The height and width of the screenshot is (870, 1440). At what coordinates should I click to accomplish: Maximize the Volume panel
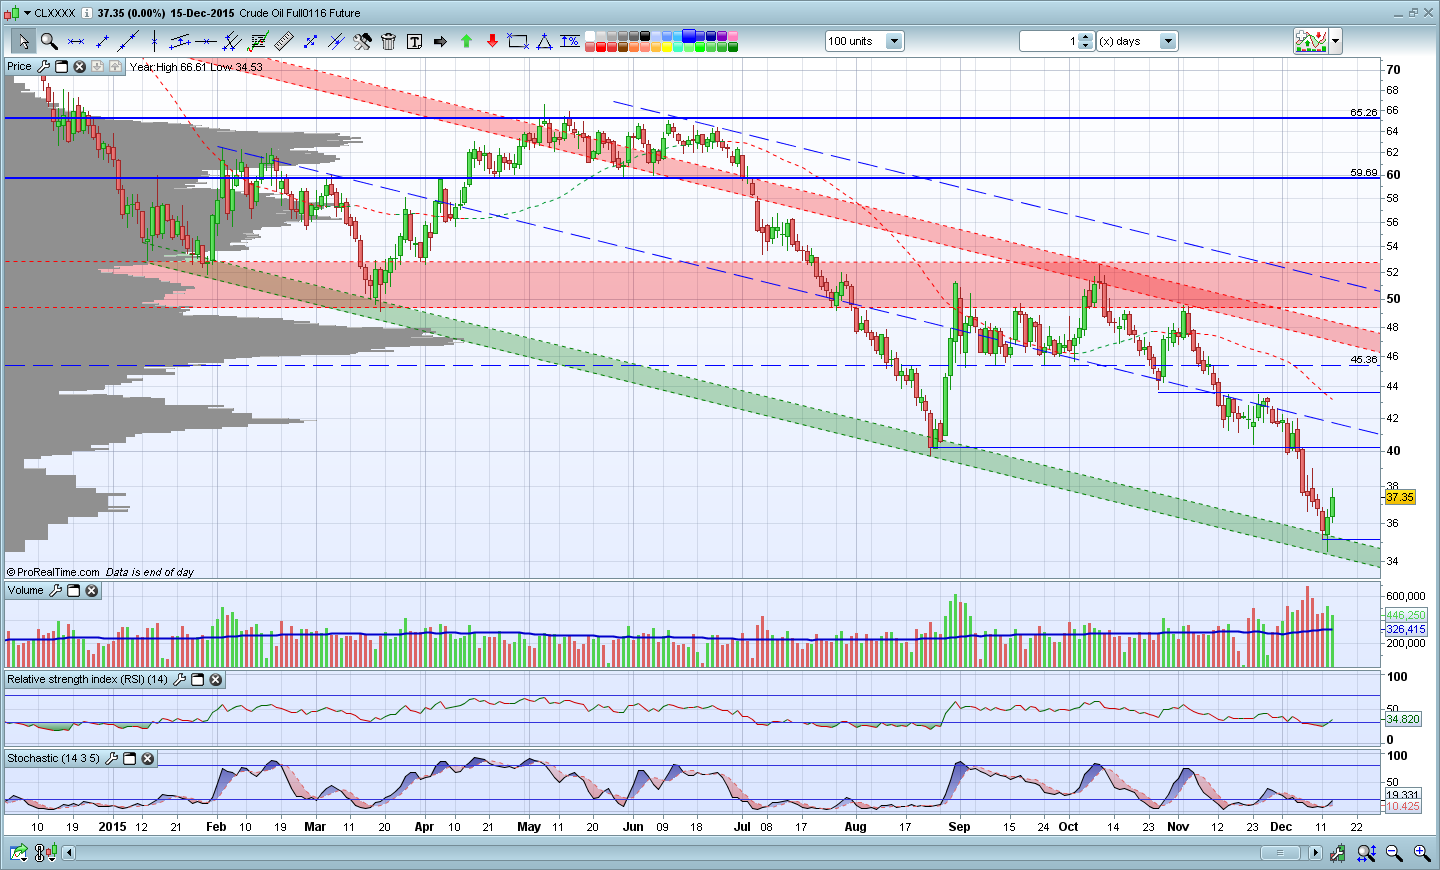click(73, 590)
